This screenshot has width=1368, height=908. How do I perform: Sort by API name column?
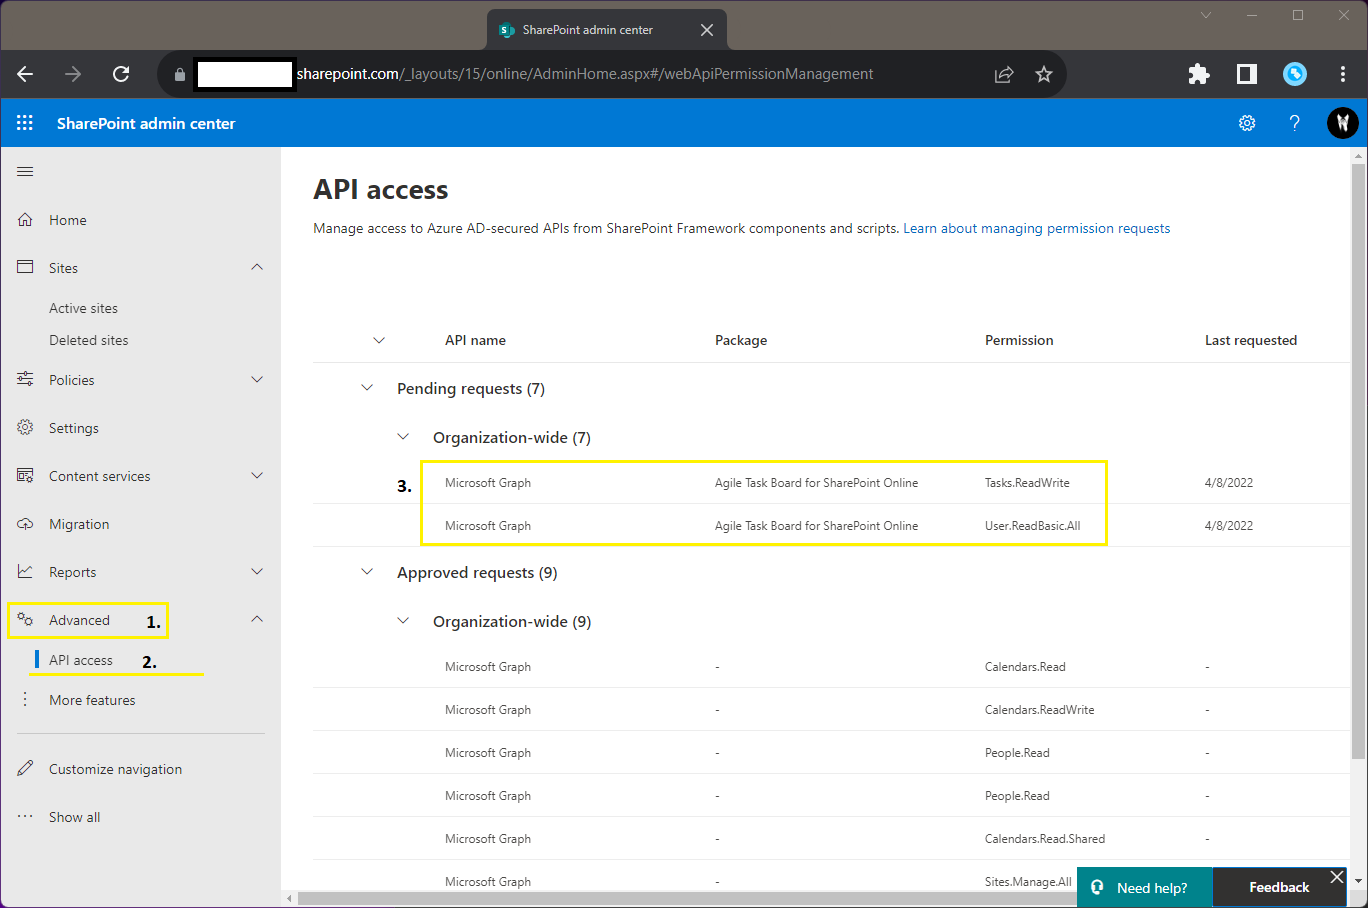475,340
